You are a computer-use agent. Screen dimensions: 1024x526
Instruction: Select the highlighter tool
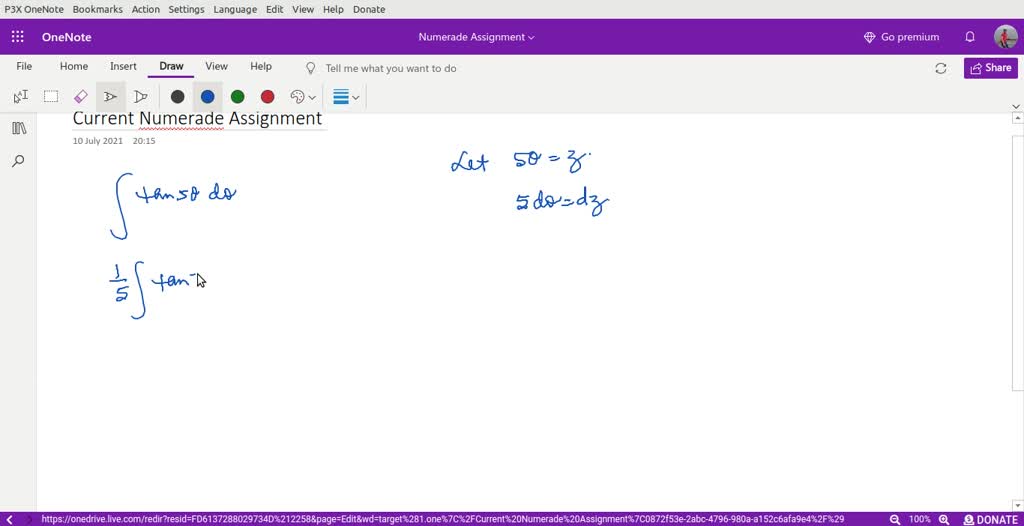click(x=141, y=97)
